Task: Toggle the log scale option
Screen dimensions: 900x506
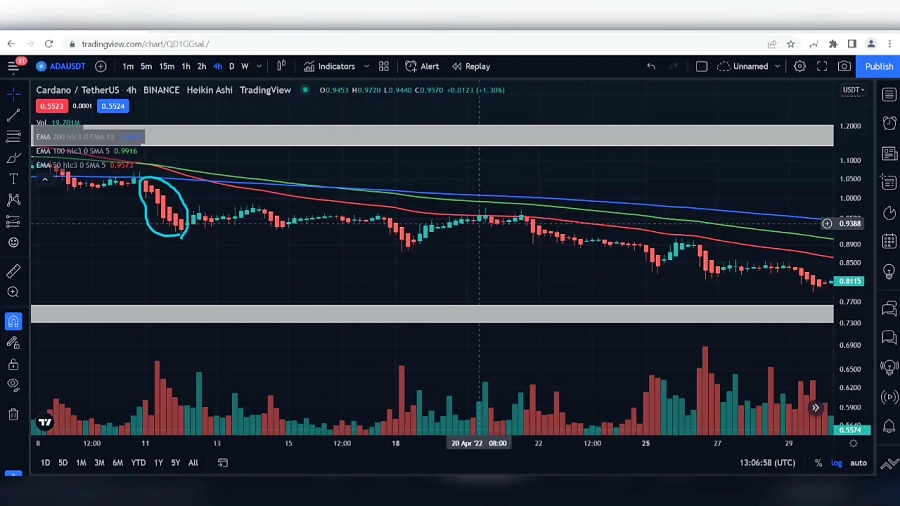Action: pyautogui.click(x=836, y=463)
